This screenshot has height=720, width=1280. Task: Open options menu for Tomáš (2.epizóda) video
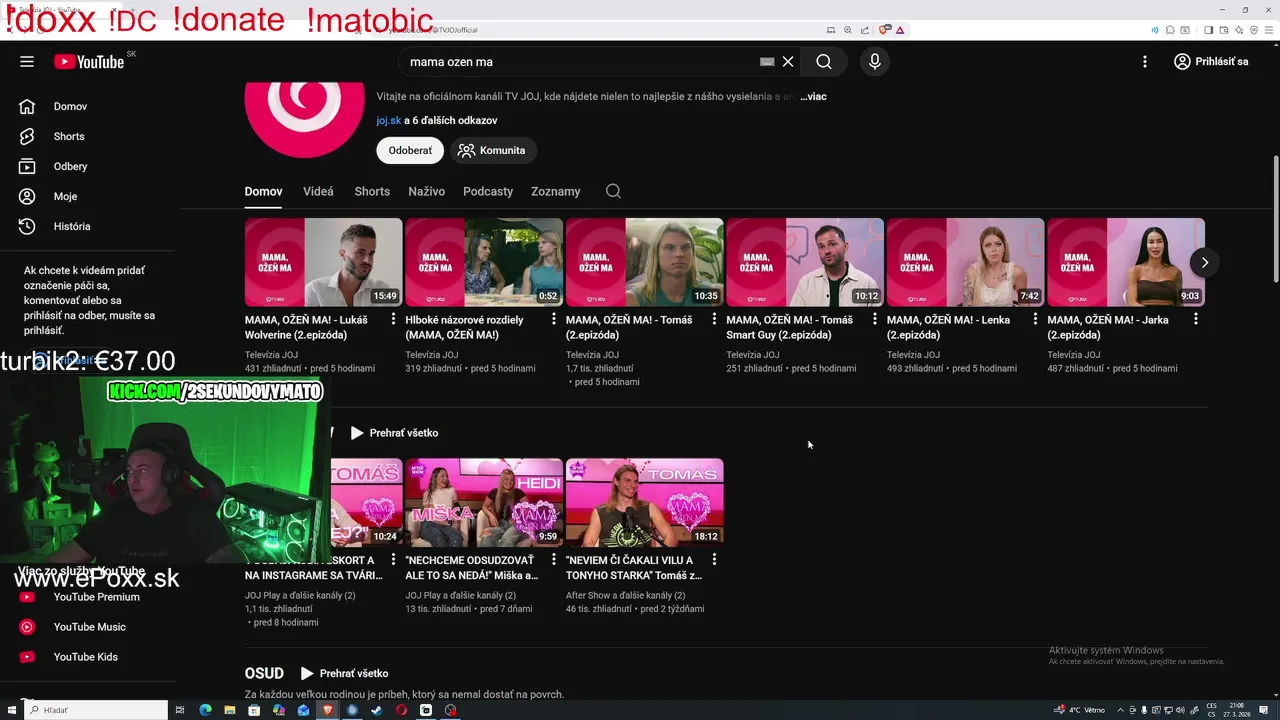[714, 319]
